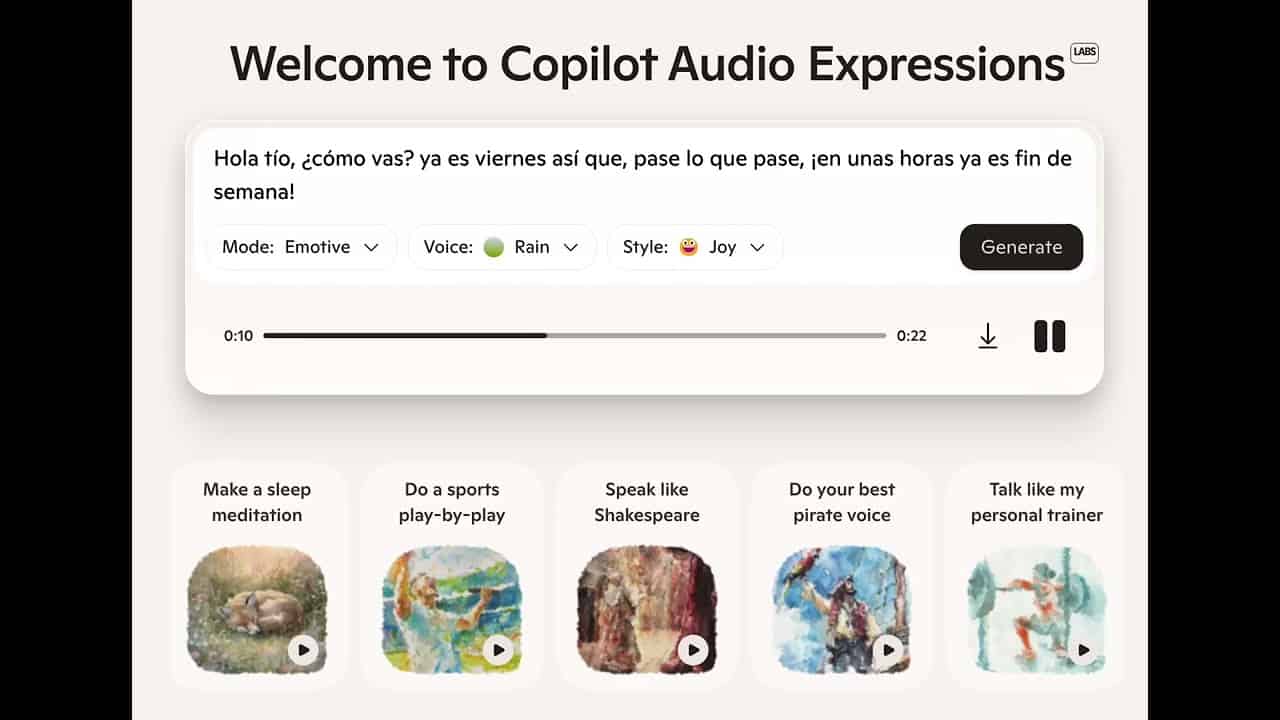The height and width of the screenshot is (720, 1280).
Task: Choose the Speak like Shakespeare card
Action: (x=647, y=575)
